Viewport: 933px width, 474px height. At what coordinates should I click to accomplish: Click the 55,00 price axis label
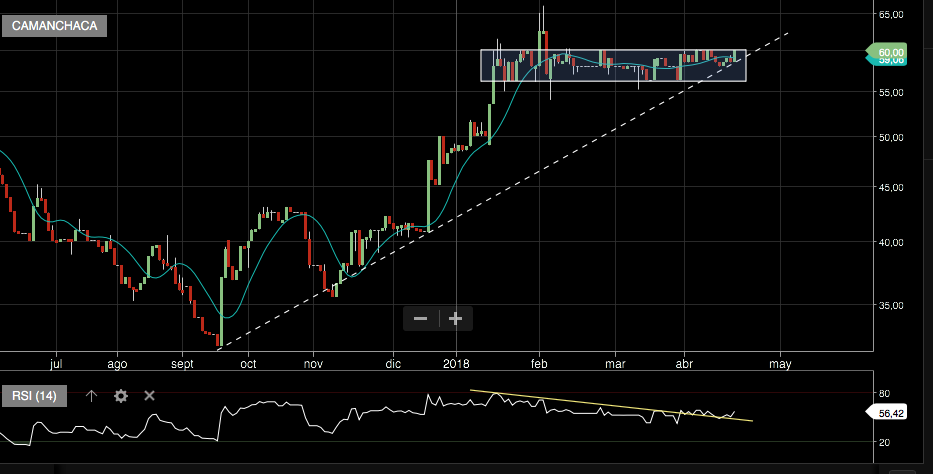pos(891,92)
